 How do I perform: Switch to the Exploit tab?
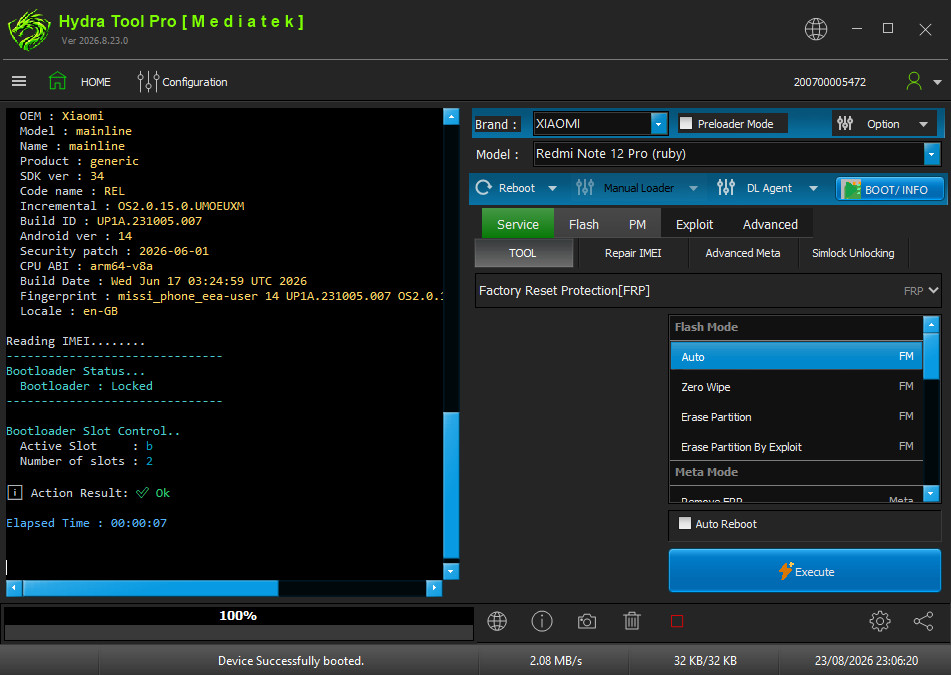click(x=694, y=224)
